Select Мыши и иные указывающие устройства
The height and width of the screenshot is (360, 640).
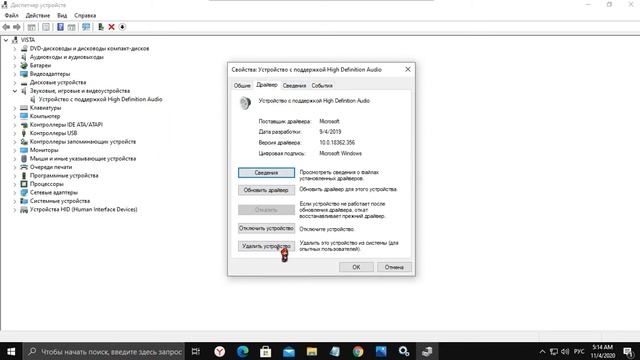[83, 158]
